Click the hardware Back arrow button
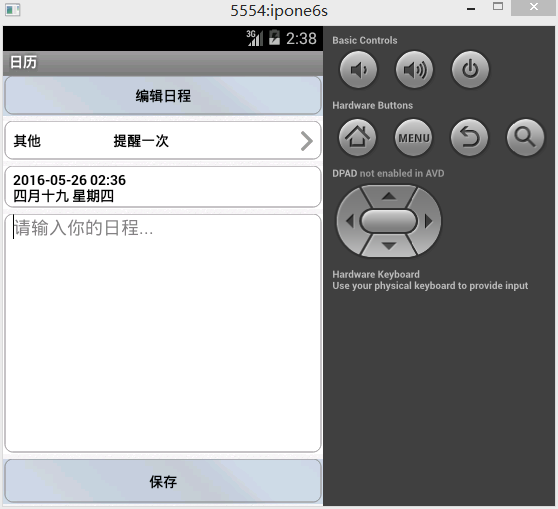Viewport: 558px width, 509px height. (469, 137)
